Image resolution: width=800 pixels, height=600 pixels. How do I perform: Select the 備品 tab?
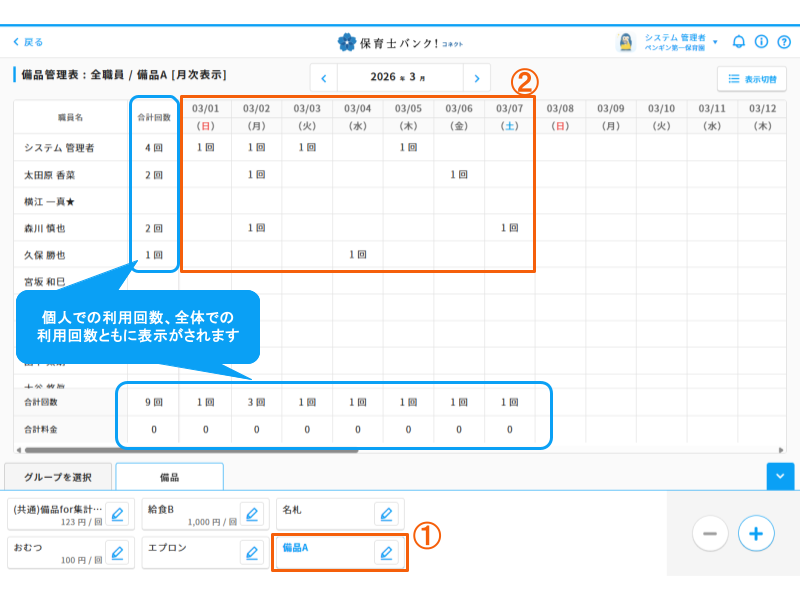[170, 478]
